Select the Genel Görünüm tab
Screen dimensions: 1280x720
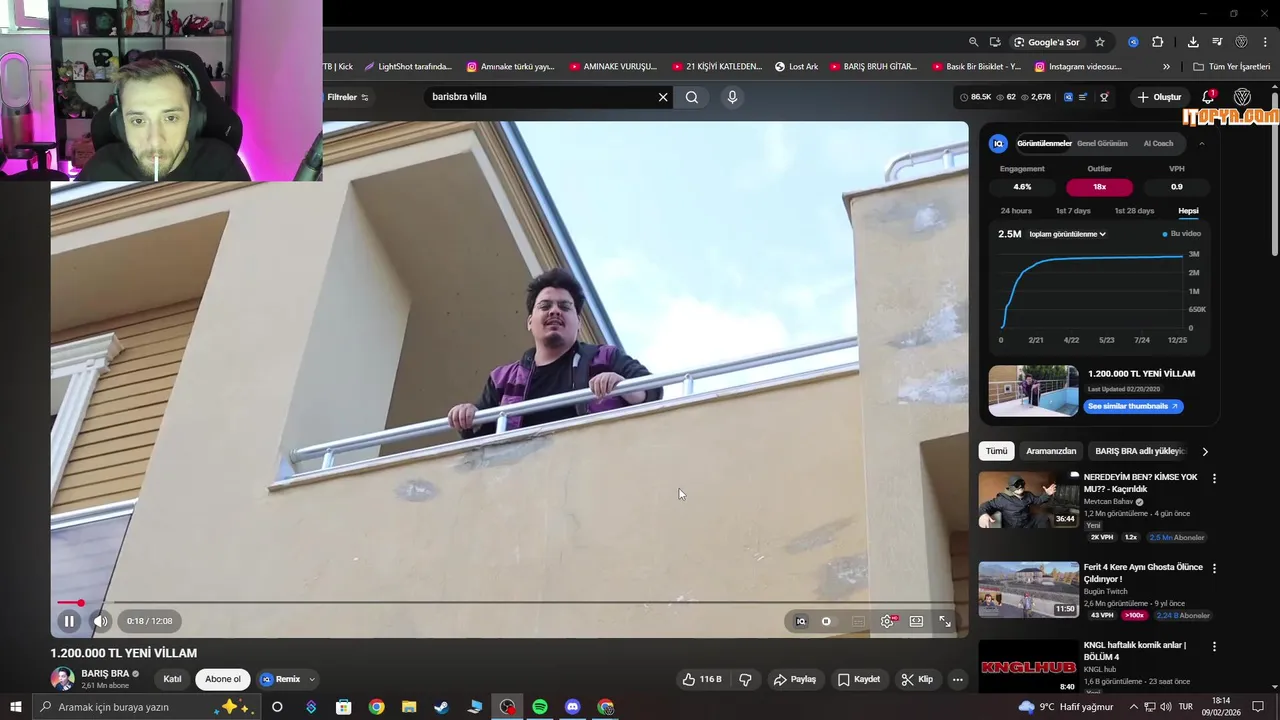pyautogui.click(x=1102, y=143)
